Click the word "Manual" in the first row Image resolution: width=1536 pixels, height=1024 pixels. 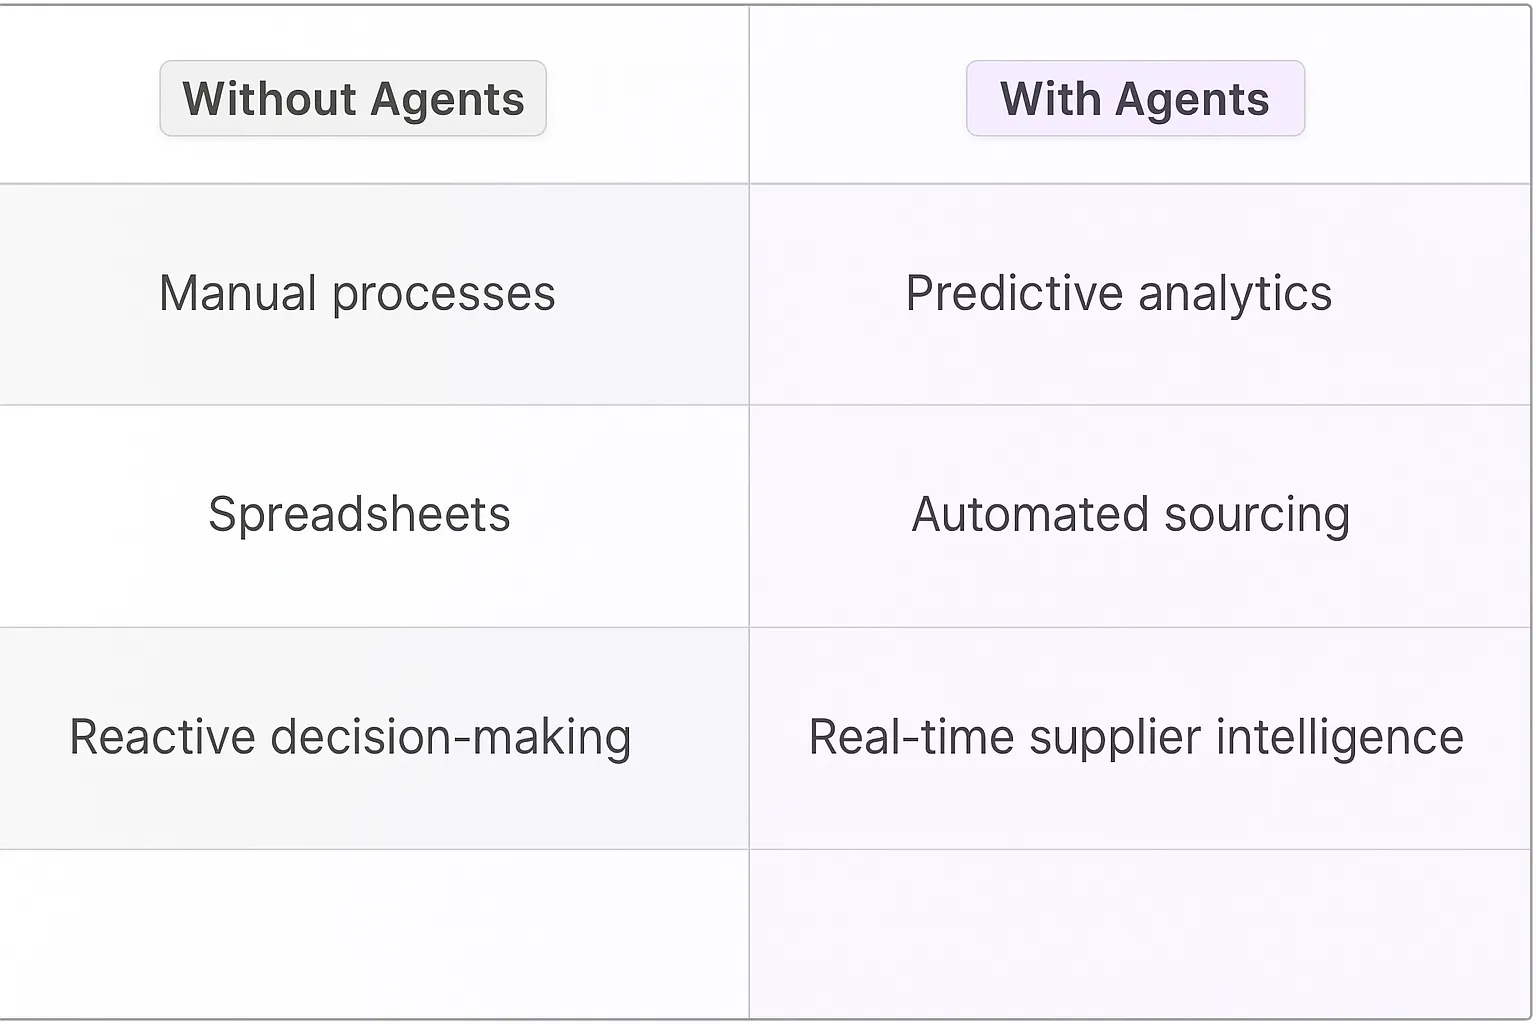click(238, 294)
